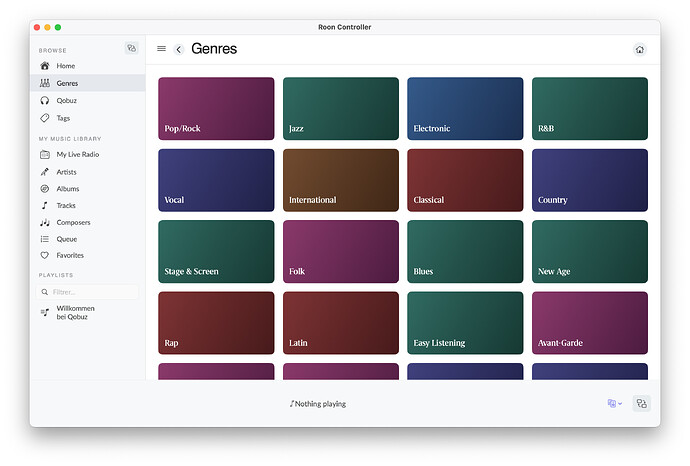Navigate to Albums in the sidebar
The height and width of the screenshot is (466, 690).
67,189
